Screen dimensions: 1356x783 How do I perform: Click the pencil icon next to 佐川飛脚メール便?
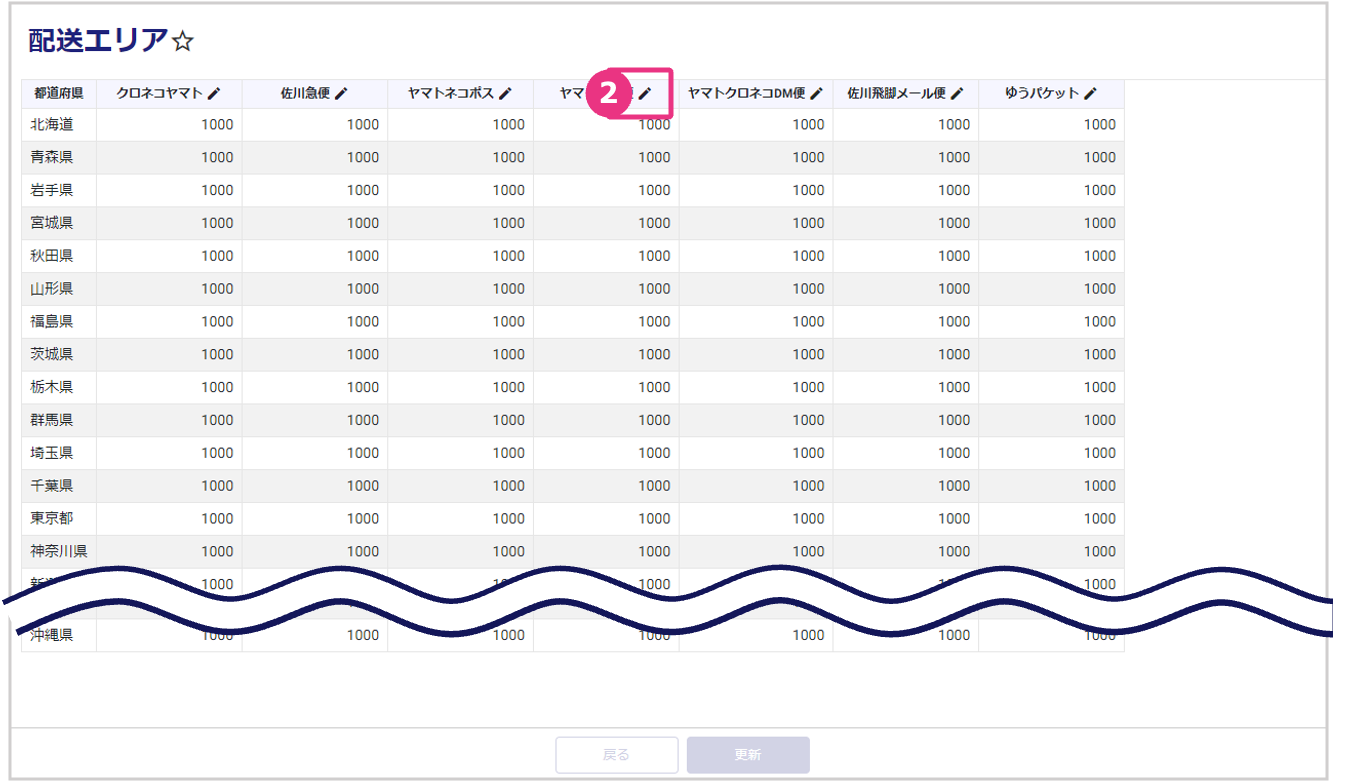957,93
